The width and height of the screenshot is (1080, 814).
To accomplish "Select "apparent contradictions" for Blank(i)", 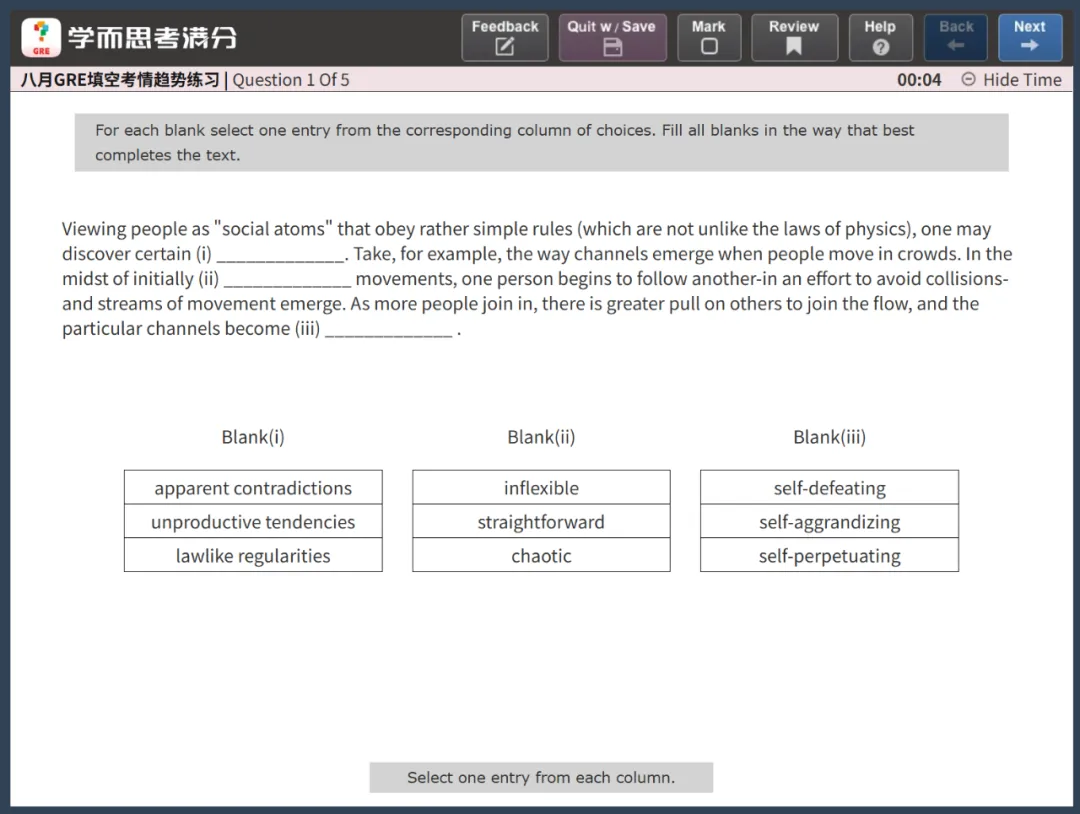I will point(253,488).
